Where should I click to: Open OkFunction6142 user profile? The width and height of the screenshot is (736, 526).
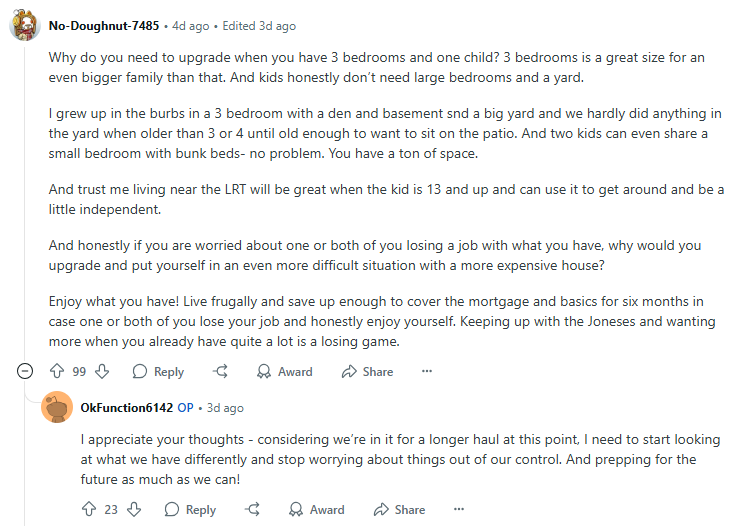(127, 408)
